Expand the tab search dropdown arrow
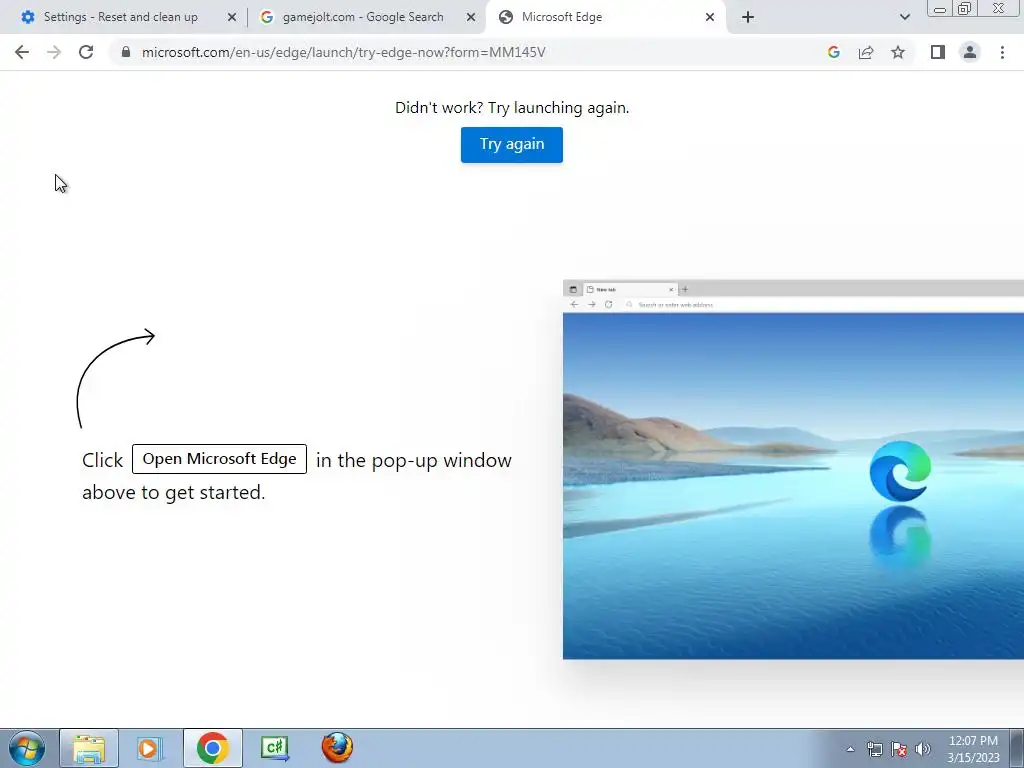The height and width of the screenshot is (768, 1024). [904, 17]
